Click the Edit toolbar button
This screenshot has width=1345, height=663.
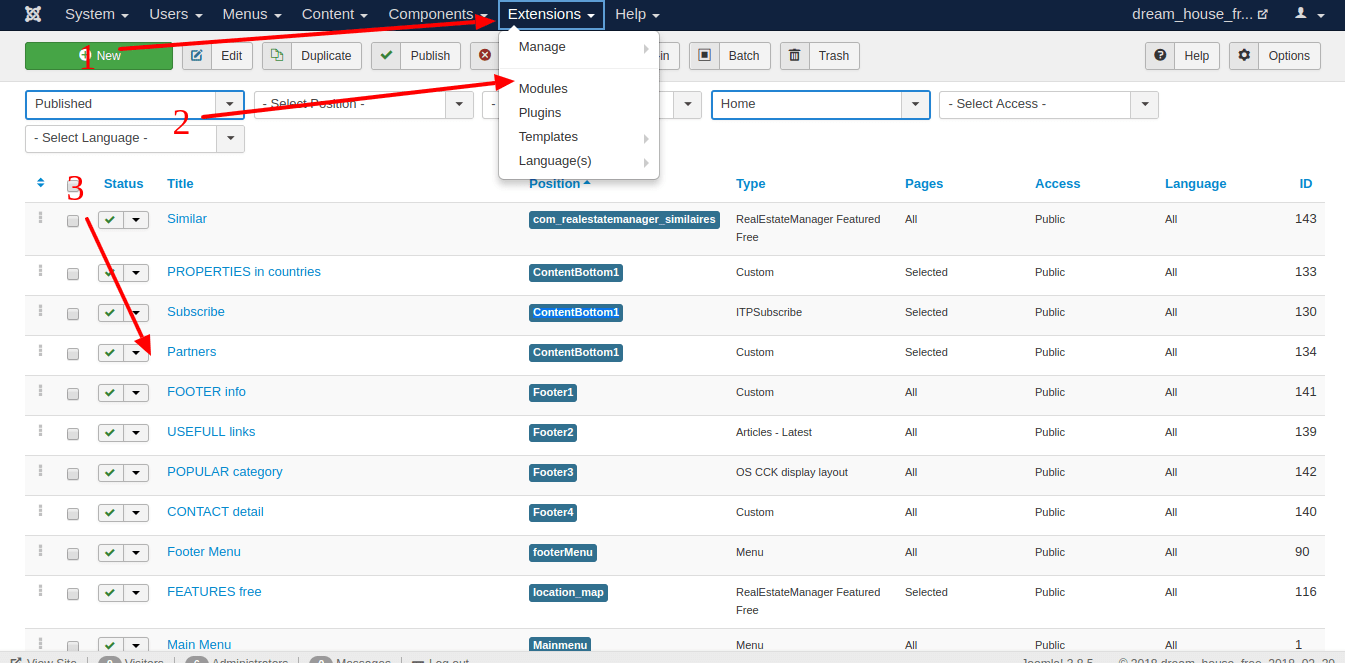pyautogui.click(x=217, y=56)
